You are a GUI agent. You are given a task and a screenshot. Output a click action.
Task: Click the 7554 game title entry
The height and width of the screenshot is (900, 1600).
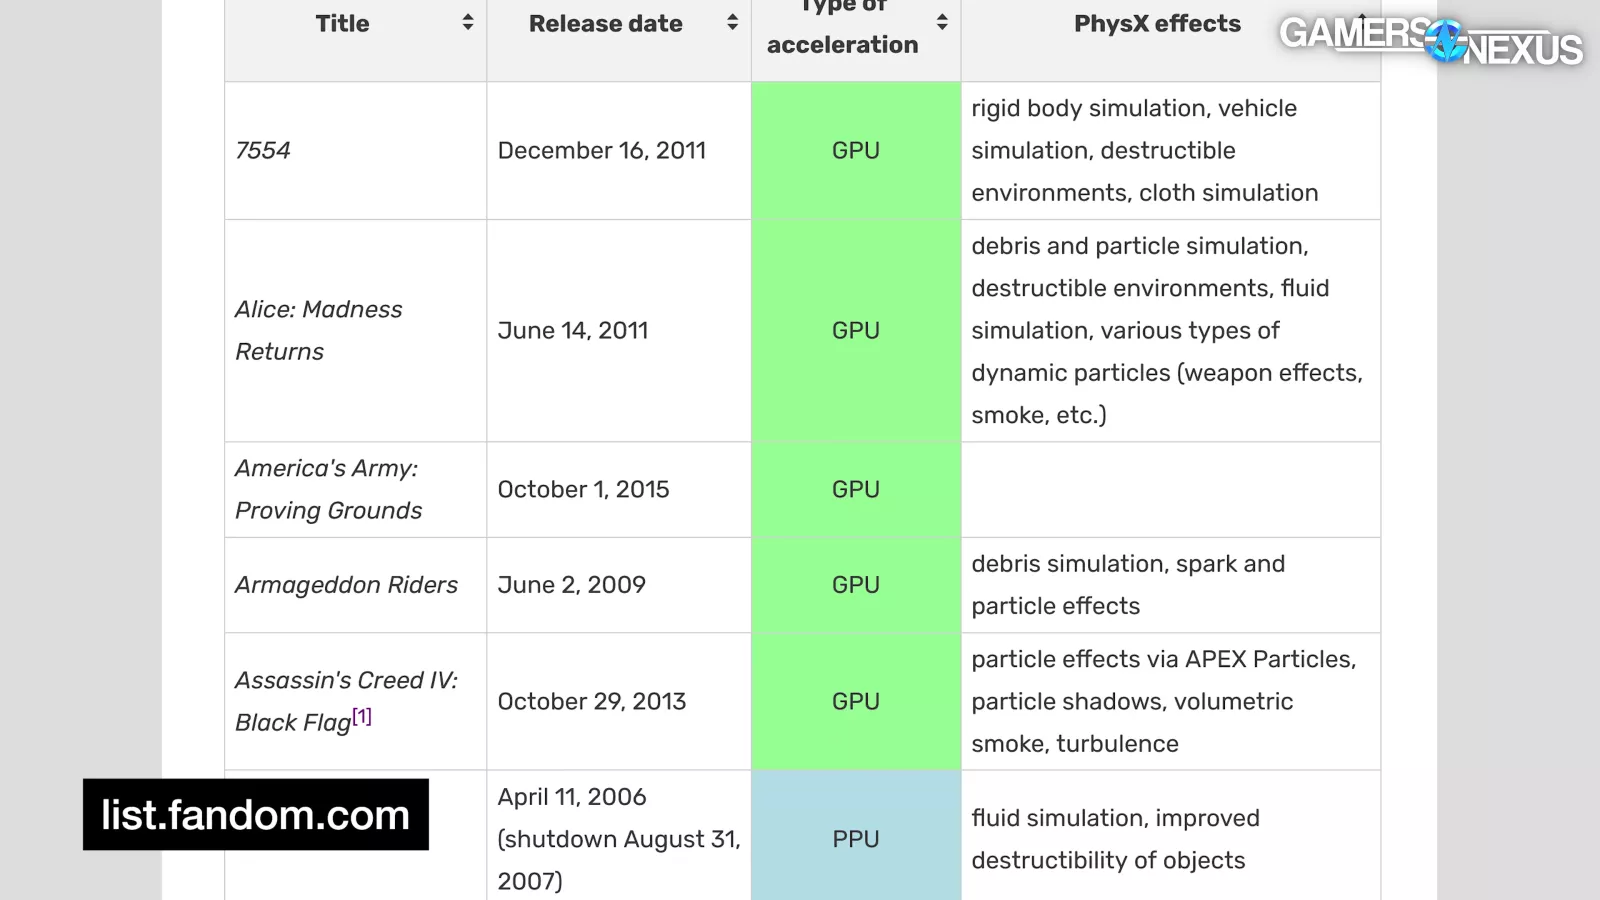263,150
